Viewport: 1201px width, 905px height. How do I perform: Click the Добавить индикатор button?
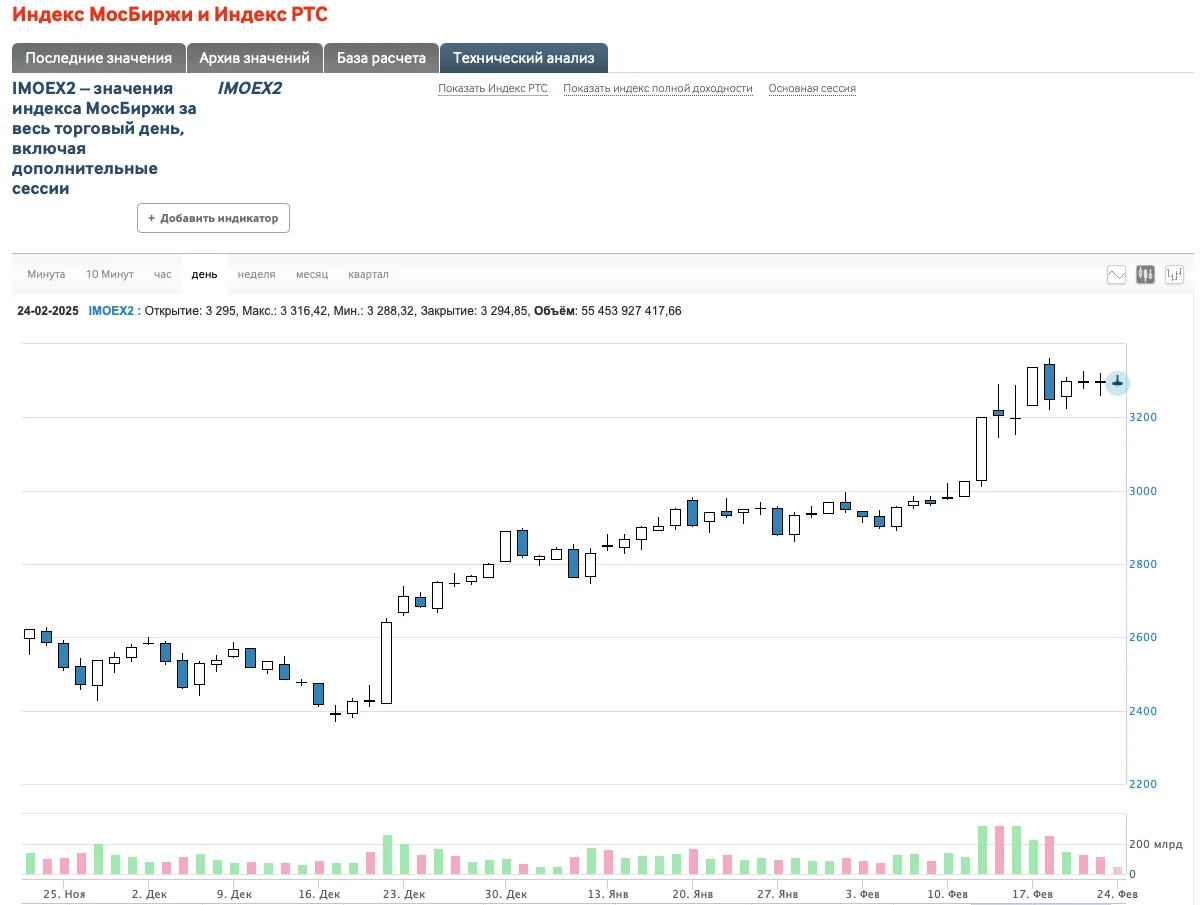click(213, 218)
